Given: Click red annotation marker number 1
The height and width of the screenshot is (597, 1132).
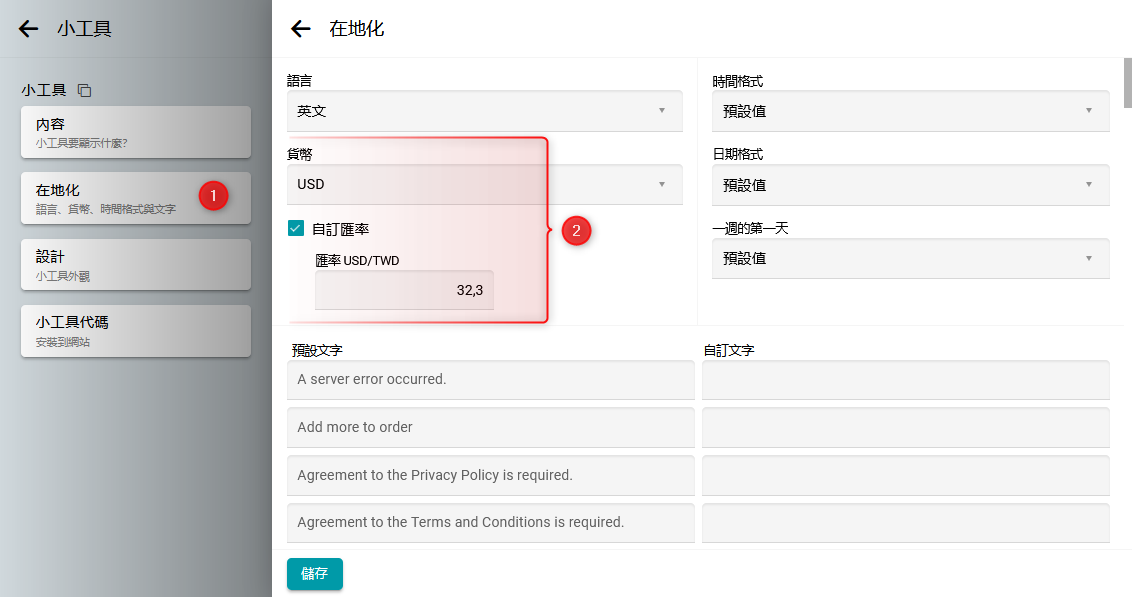Looking at the screenshot, I should coord(213,196).
